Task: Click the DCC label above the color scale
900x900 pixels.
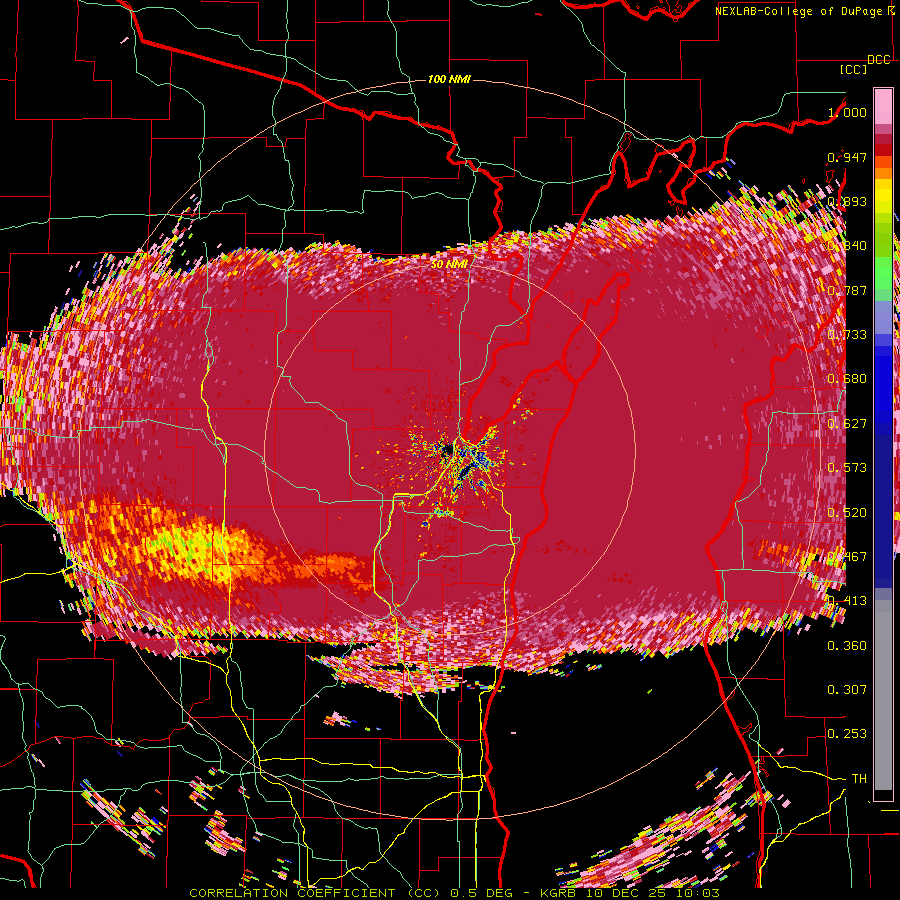Action: coord(879,60)
